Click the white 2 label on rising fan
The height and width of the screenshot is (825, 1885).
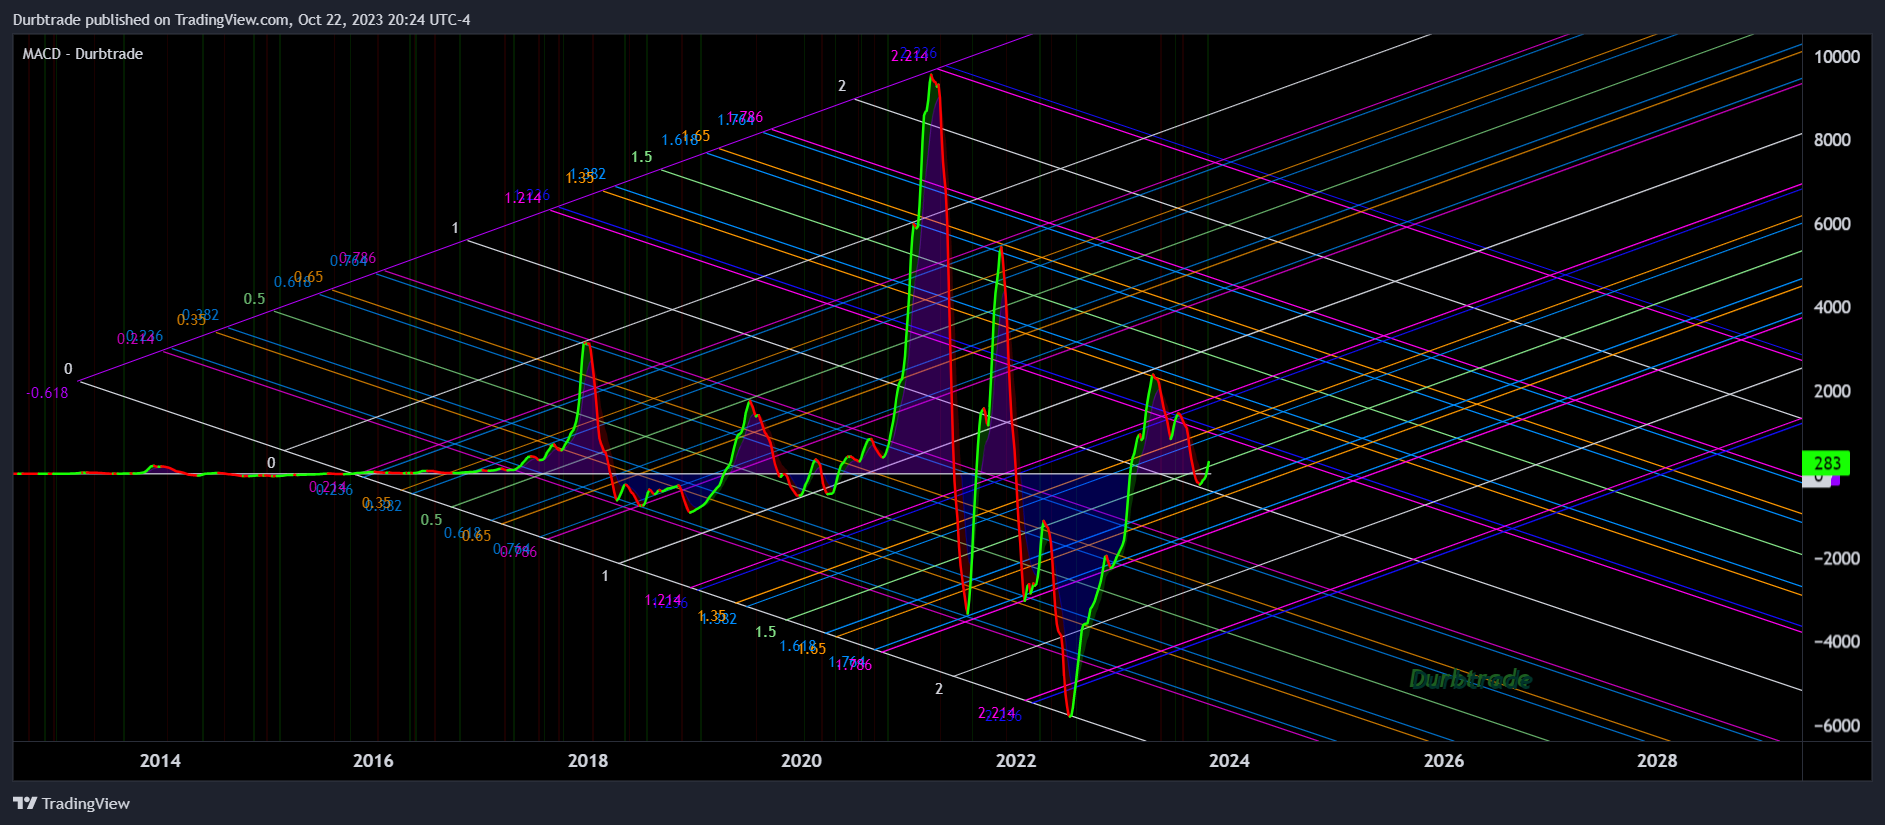tap(842, 86)
